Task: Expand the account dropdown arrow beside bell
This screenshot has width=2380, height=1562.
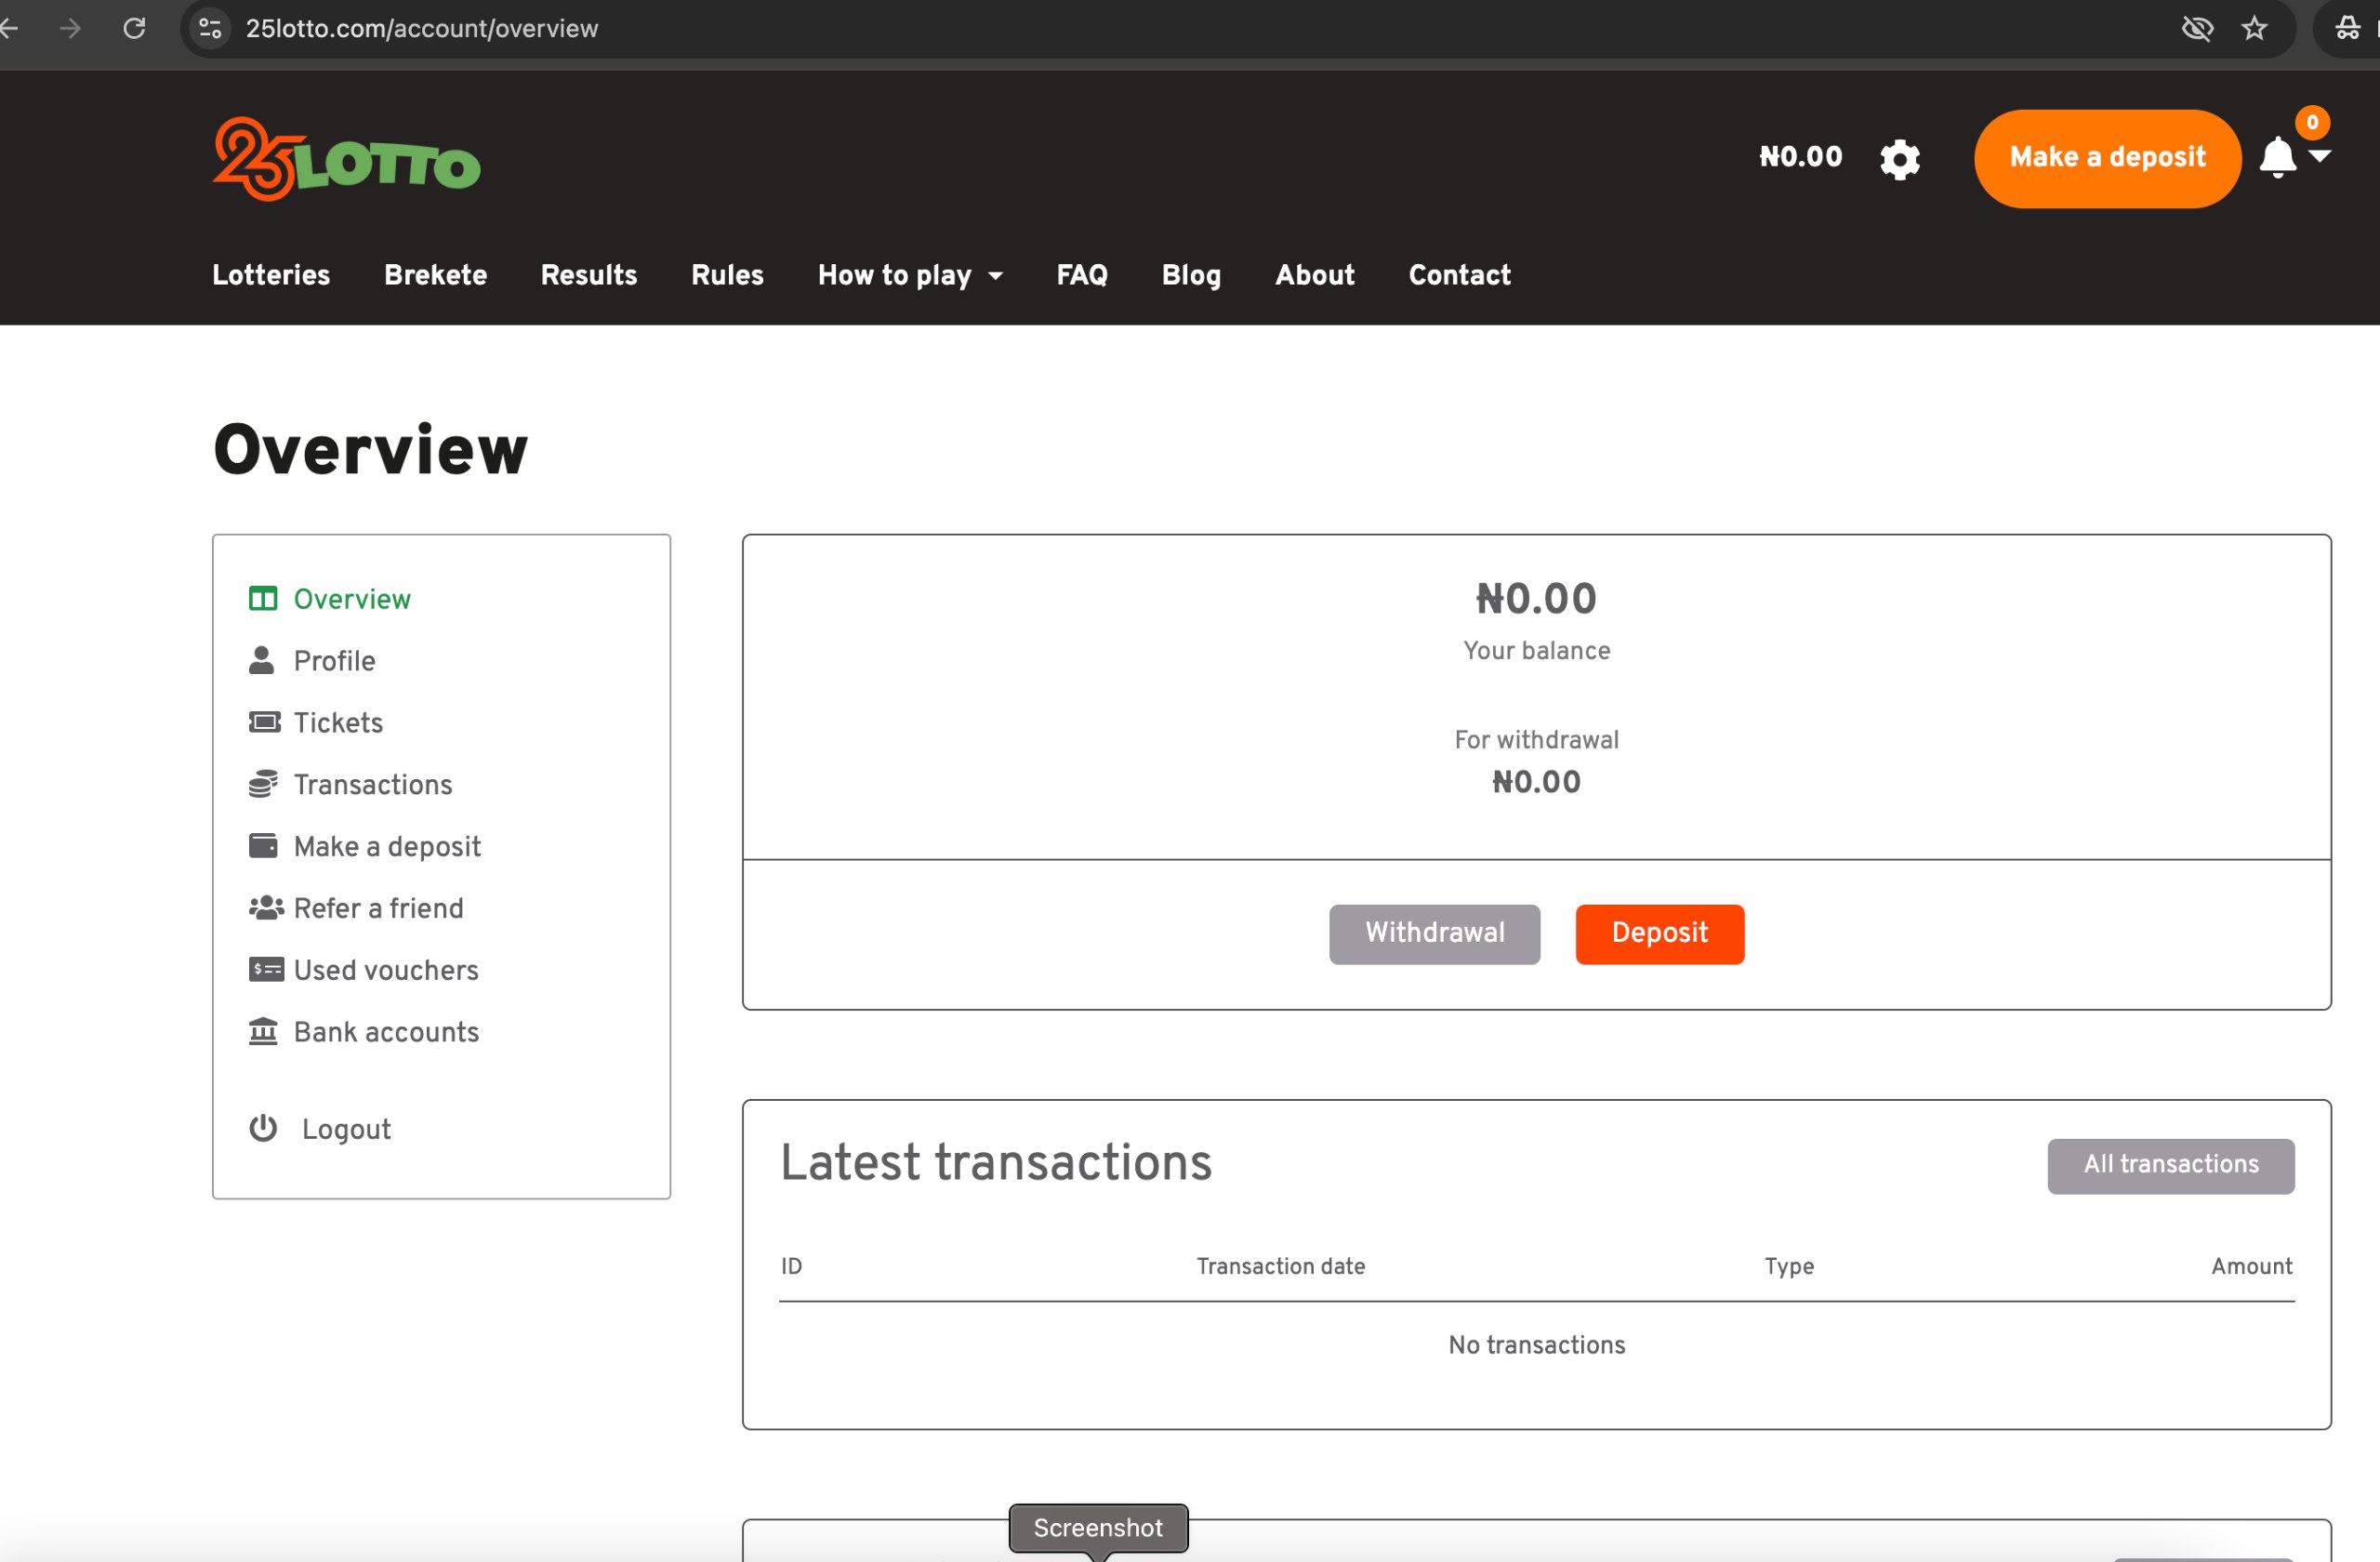Action: 2320,156
